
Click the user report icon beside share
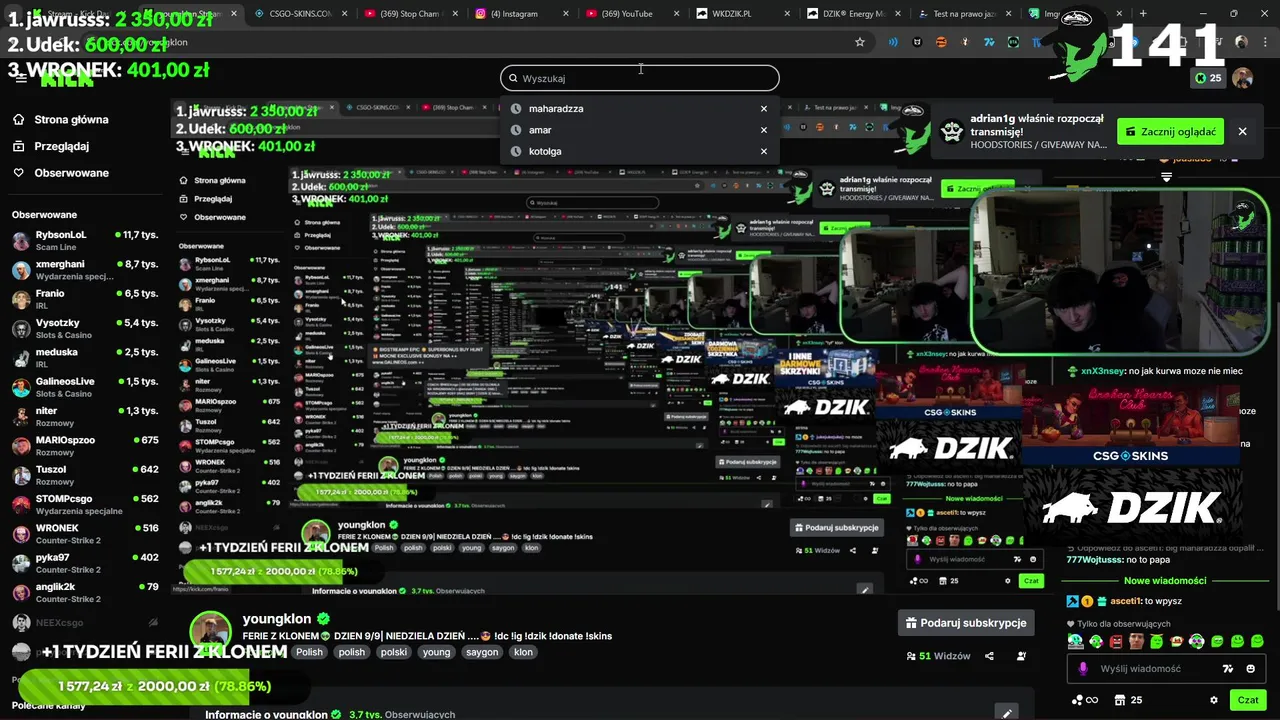click(x=1021, y=656)
